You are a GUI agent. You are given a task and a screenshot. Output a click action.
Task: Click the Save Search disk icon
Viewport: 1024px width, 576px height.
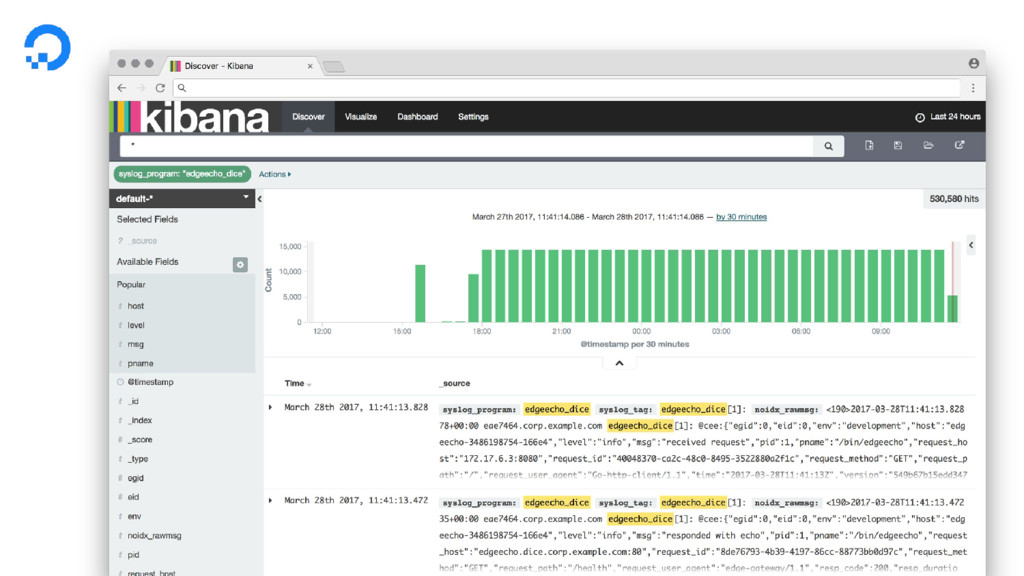pos(898,146)
